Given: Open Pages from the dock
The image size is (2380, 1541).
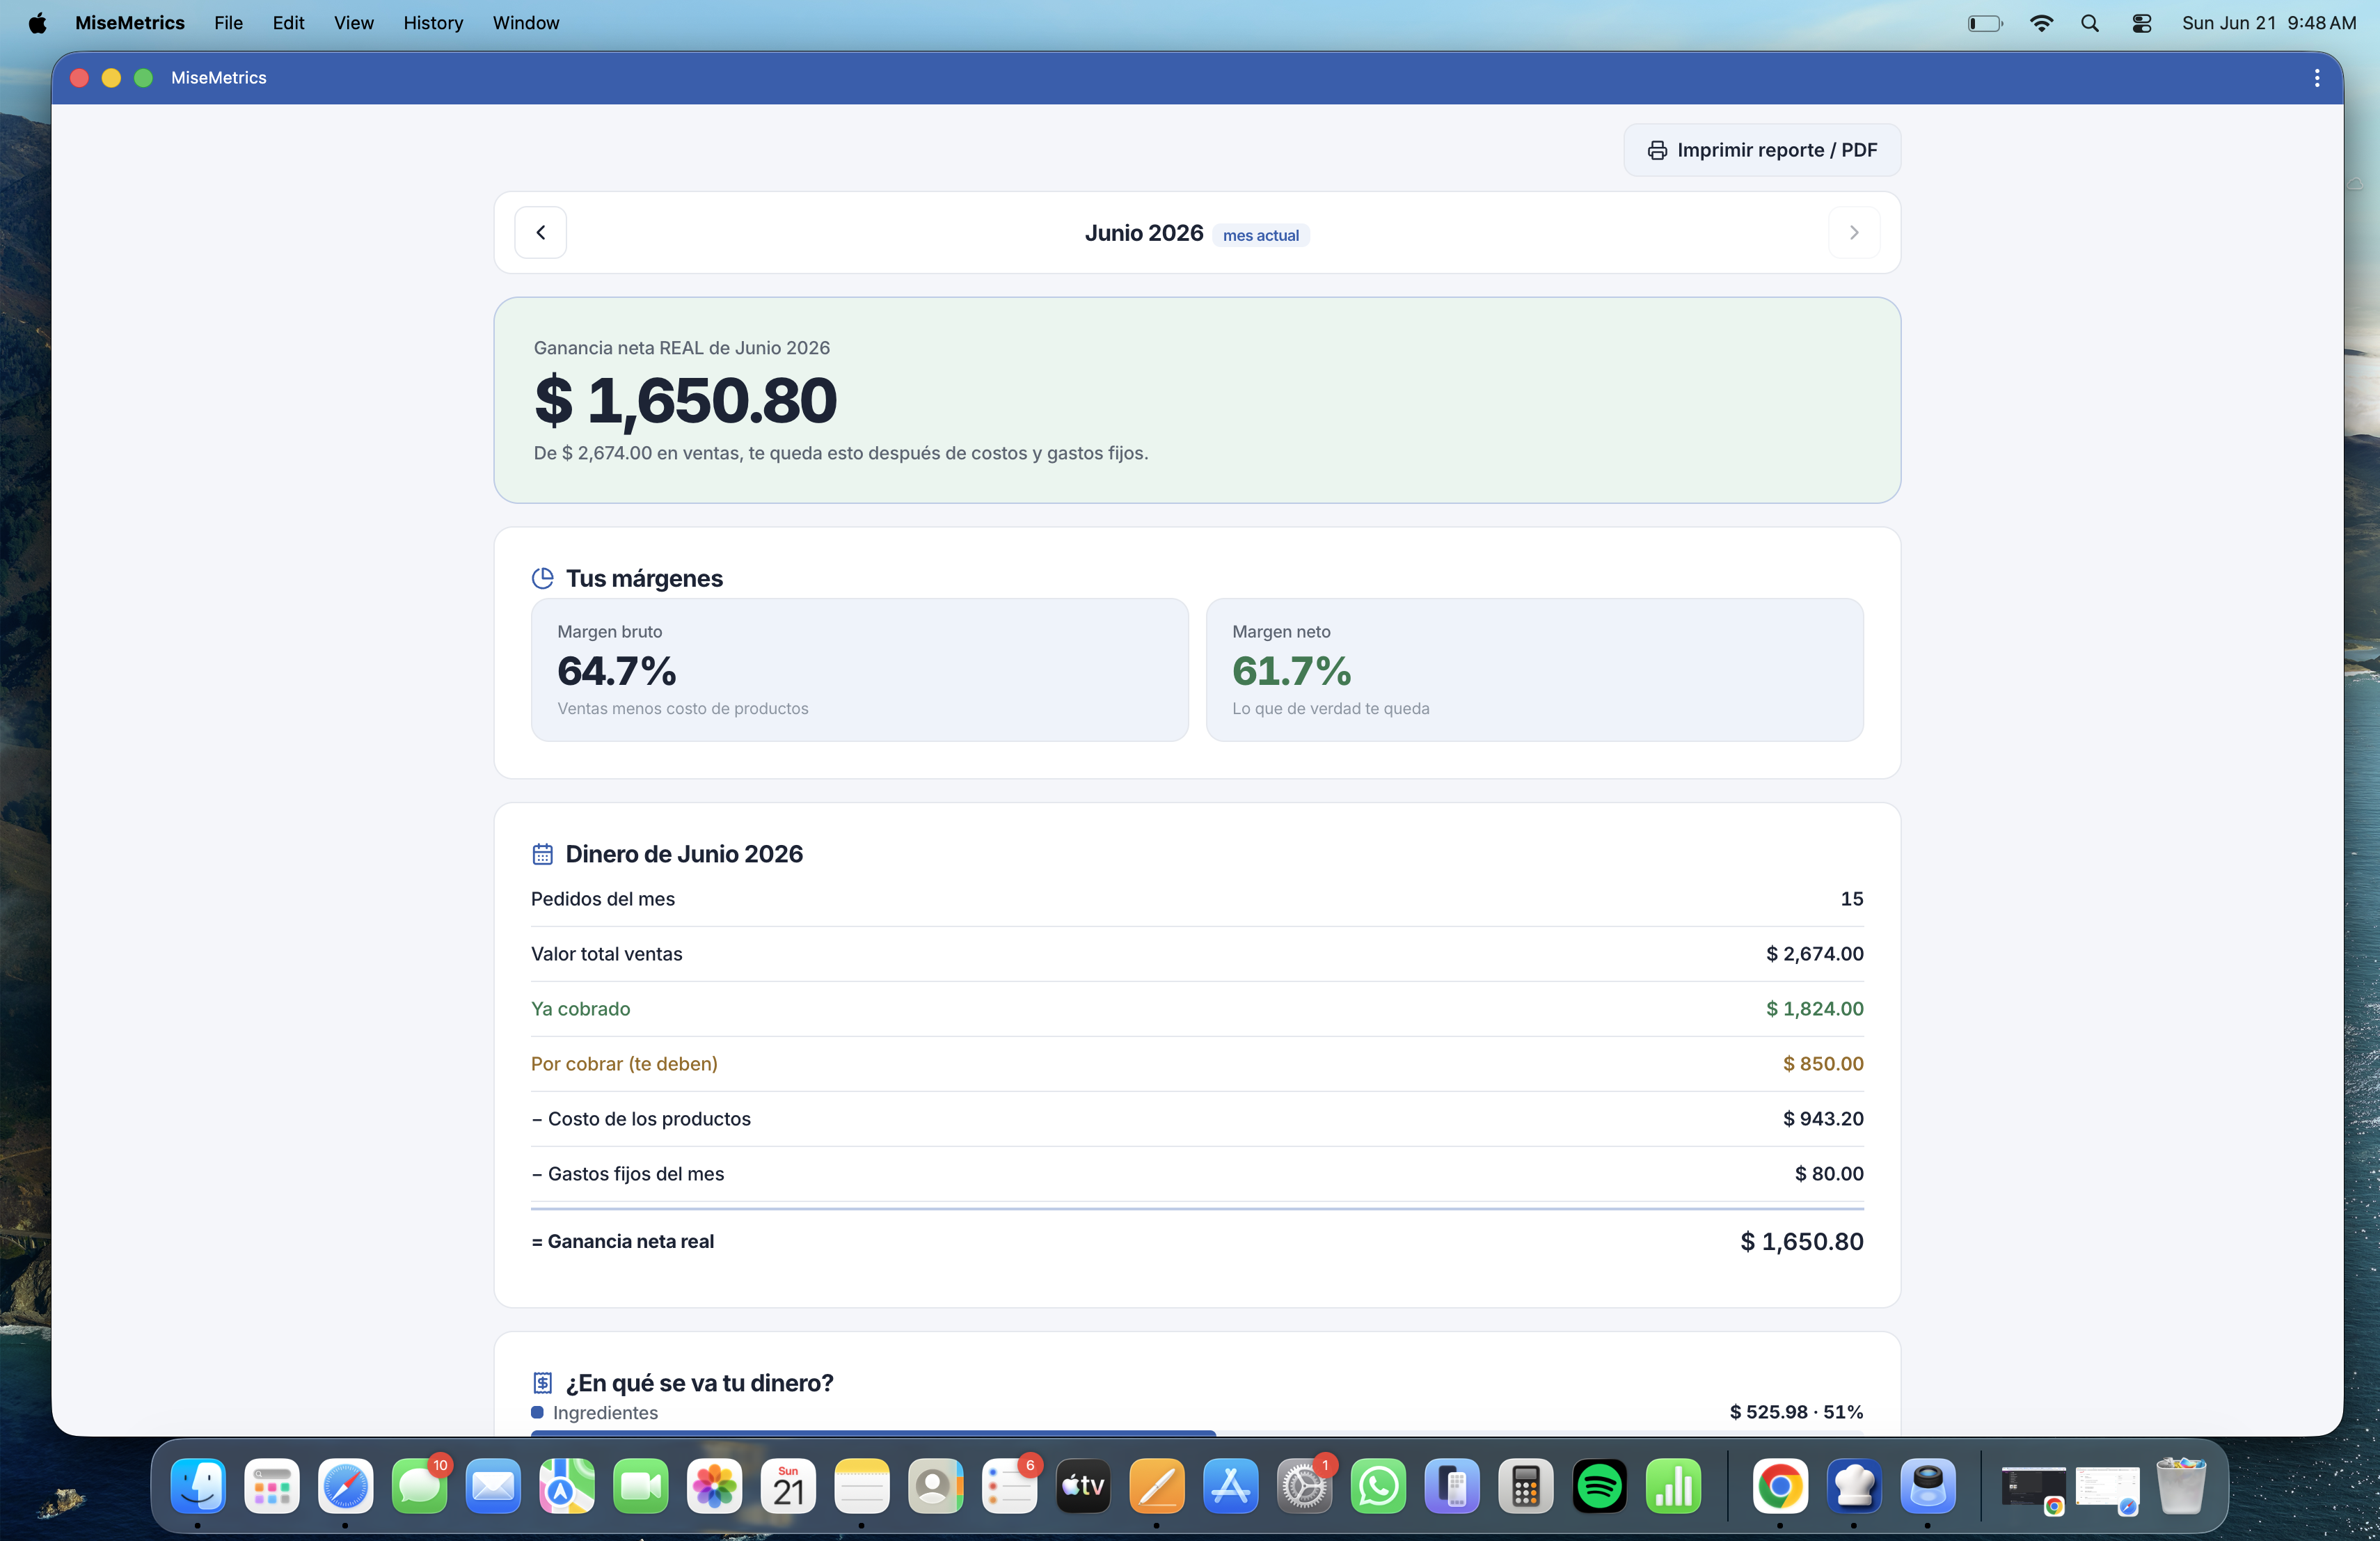Looking at the screenshot, I should [1157, 1486].
